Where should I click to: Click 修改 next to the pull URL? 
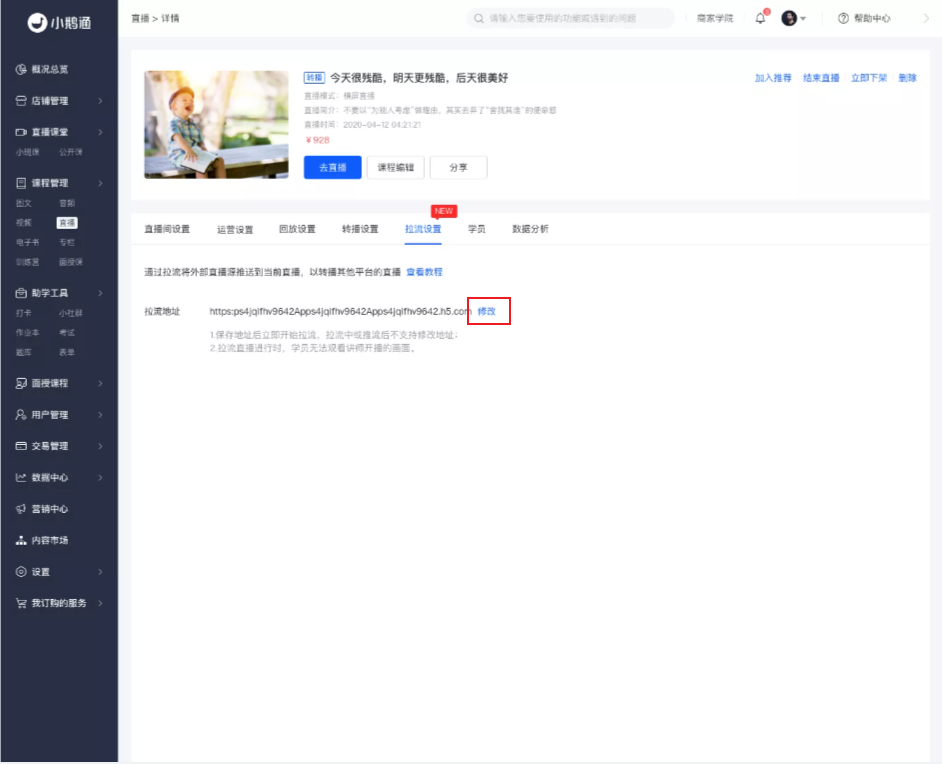coord(487,311)
